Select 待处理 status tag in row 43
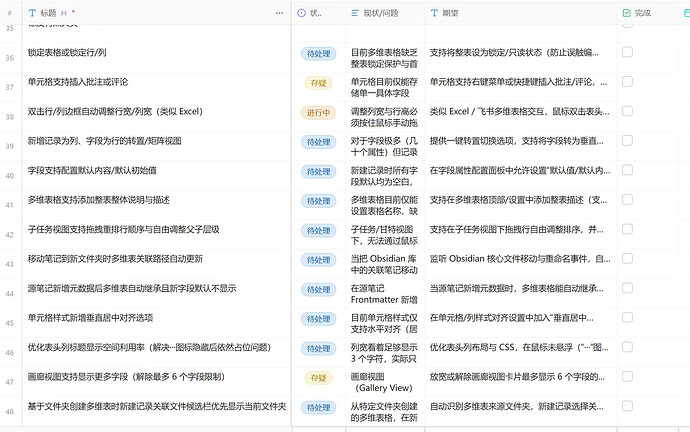 tap(319, 260)
